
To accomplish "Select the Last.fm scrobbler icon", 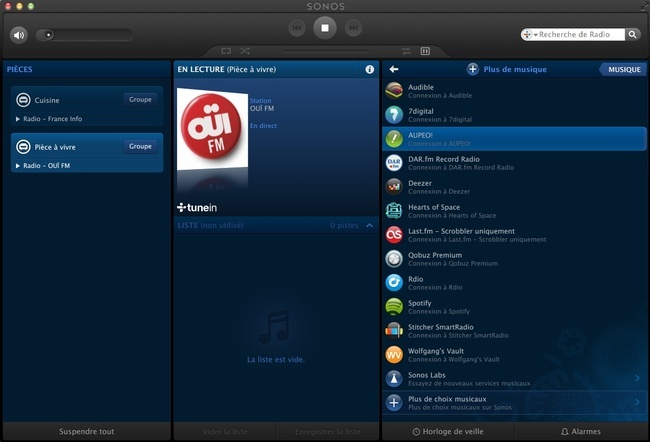I will [x=394, y=235].
